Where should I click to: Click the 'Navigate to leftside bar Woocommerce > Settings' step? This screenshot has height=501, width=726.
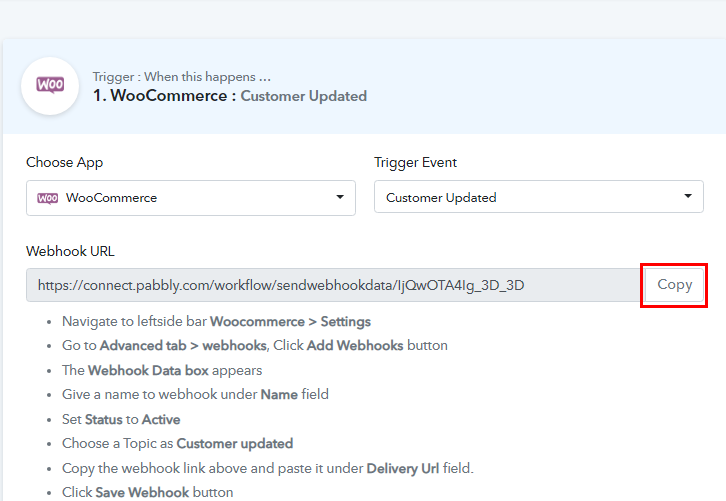(216, 321)
